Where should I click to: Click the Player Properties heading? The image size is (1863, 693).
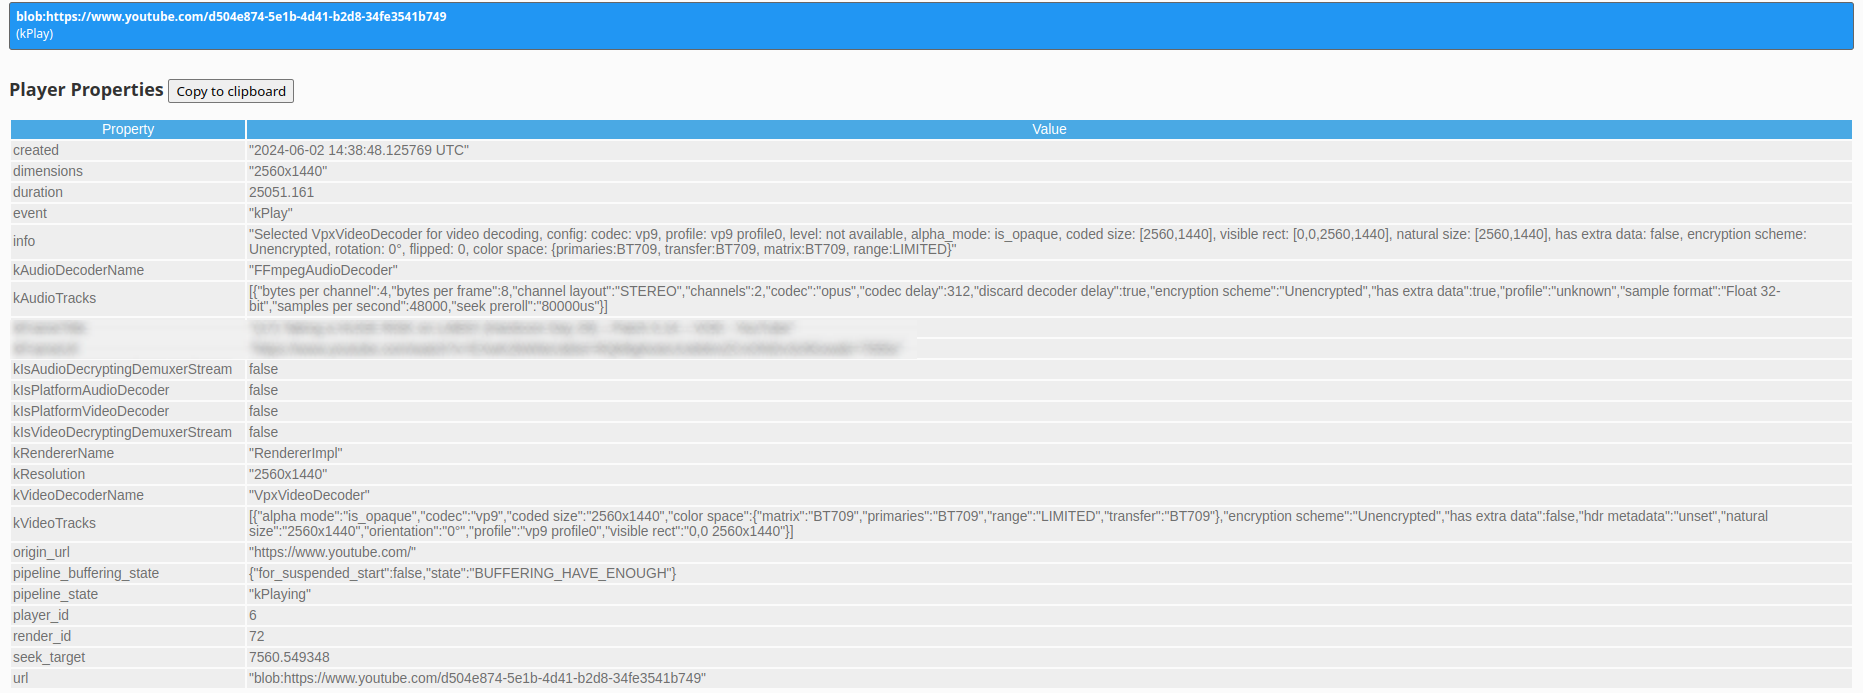pos(86,90)
